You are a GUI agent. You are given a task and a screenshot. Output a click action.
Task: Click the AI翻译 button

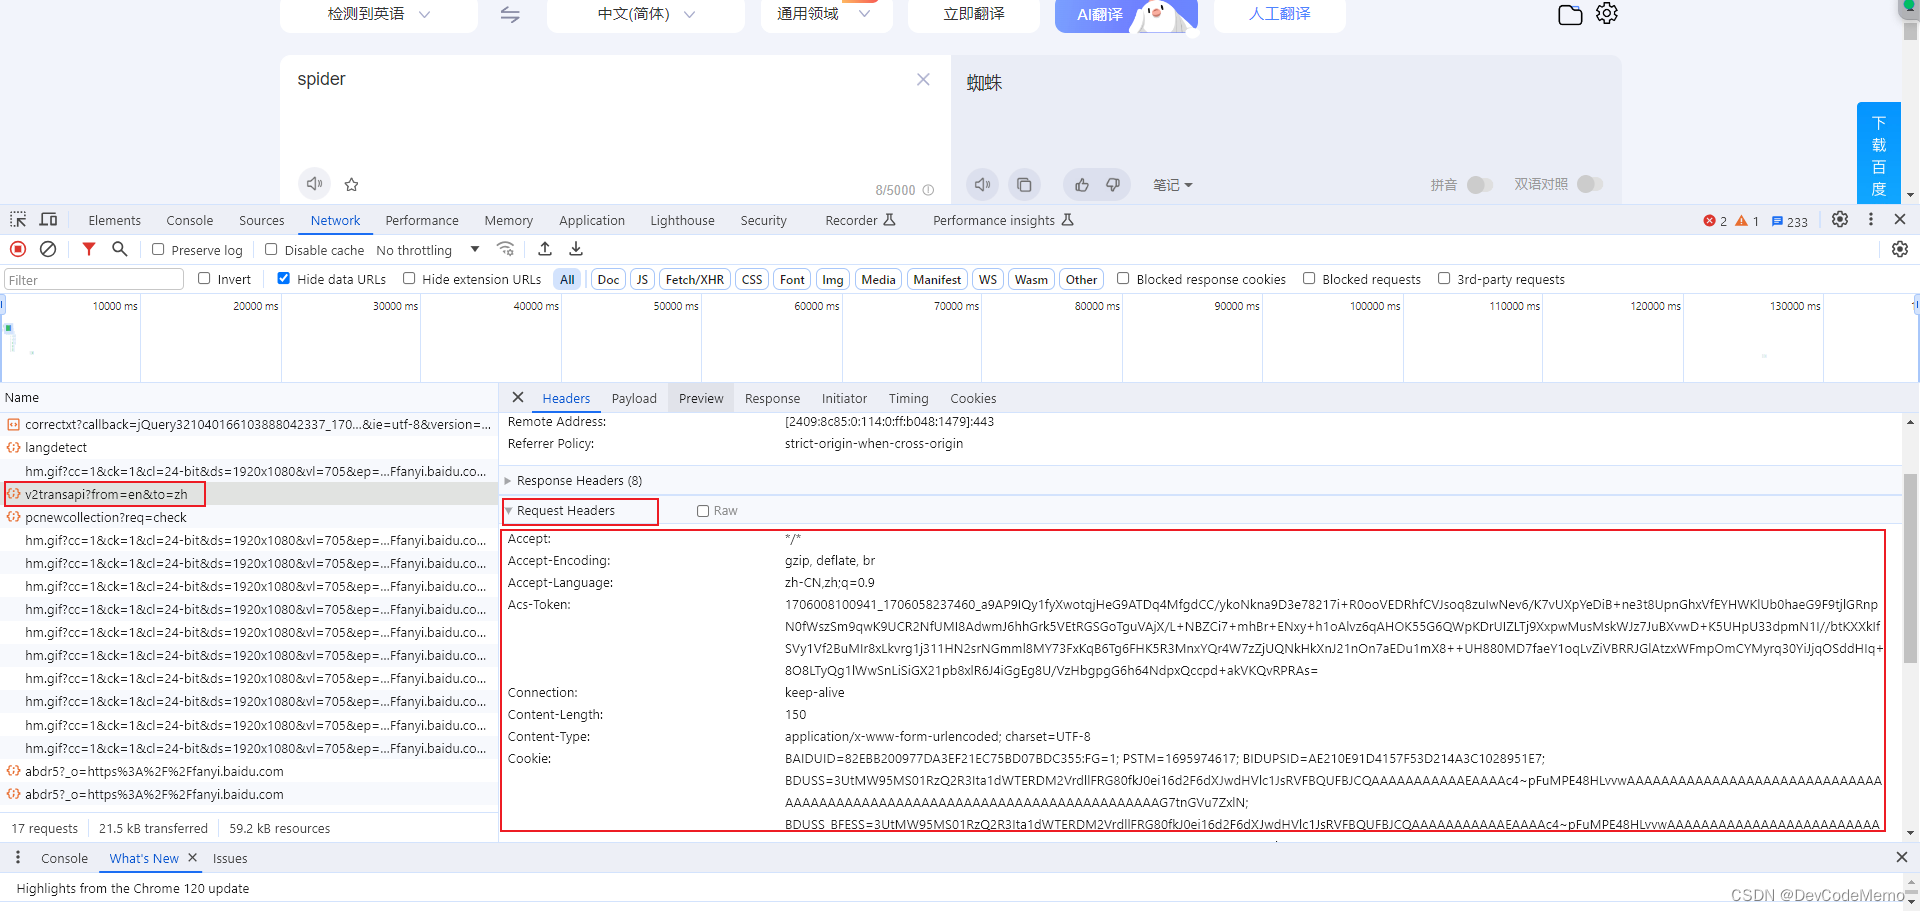[x=1126, y=14]
